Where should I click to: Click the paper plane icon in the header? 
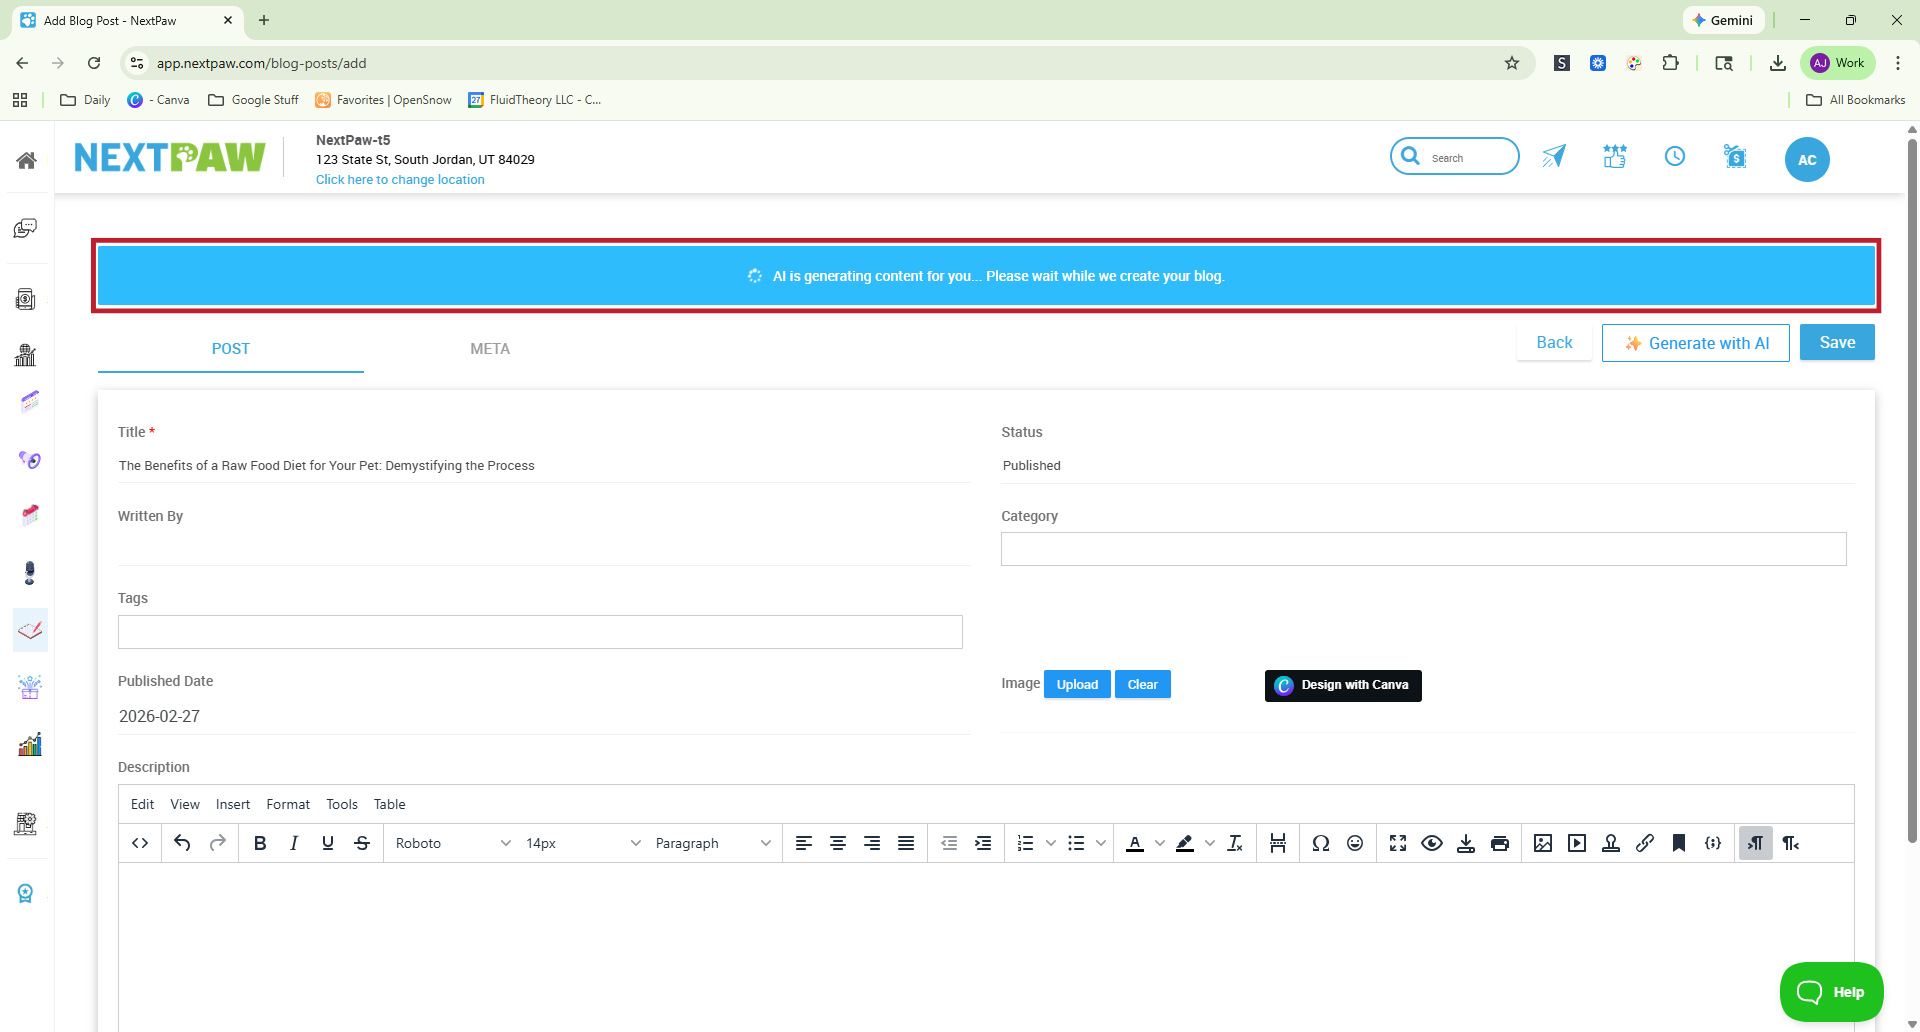[x=1553, y=156]
